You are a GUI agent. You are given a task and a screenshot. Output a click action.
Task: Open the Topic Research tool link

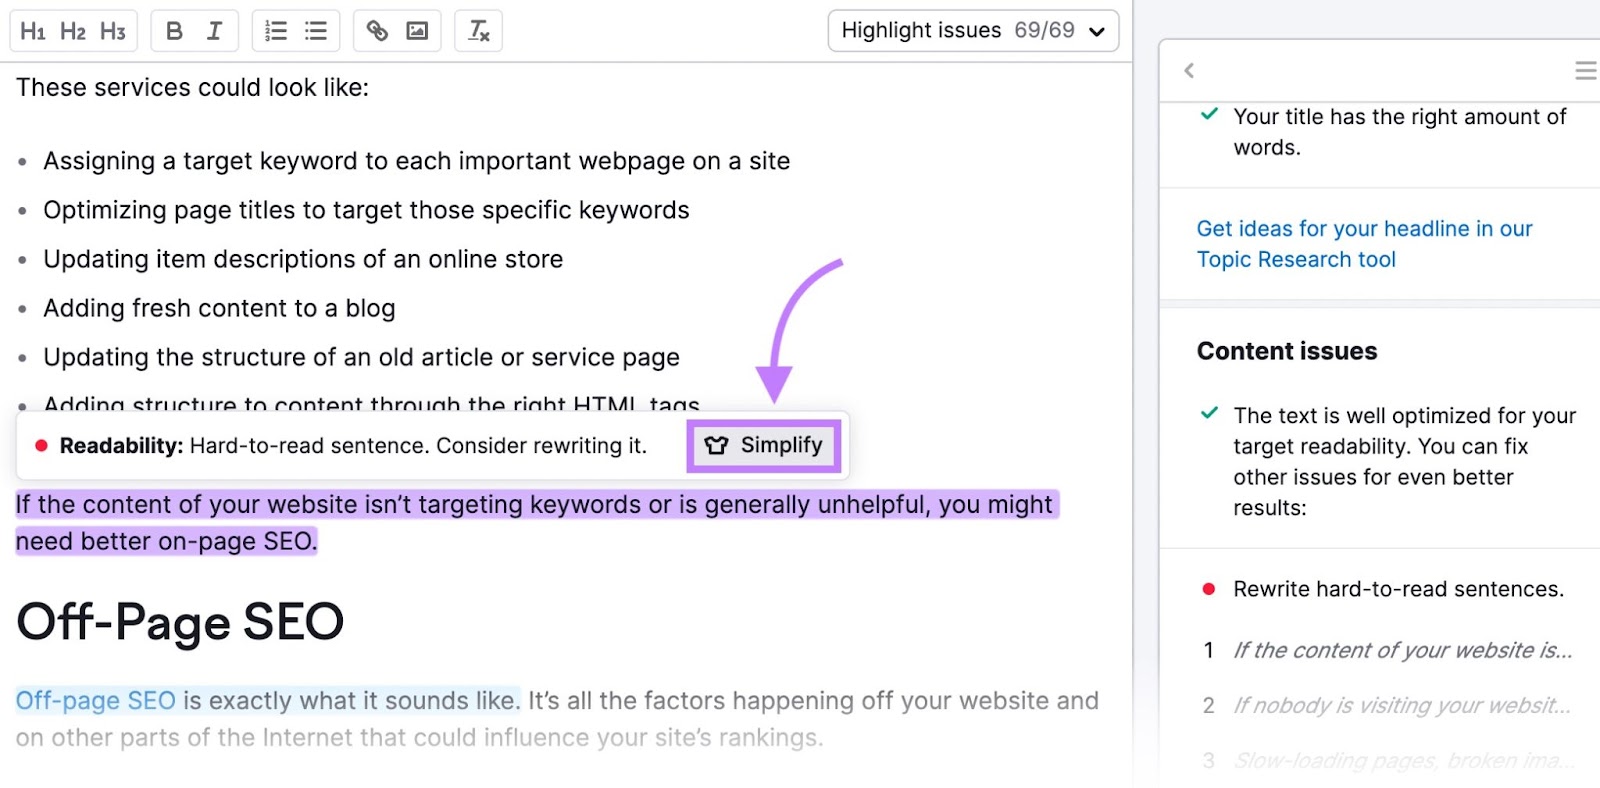(x=1363, y=244)
